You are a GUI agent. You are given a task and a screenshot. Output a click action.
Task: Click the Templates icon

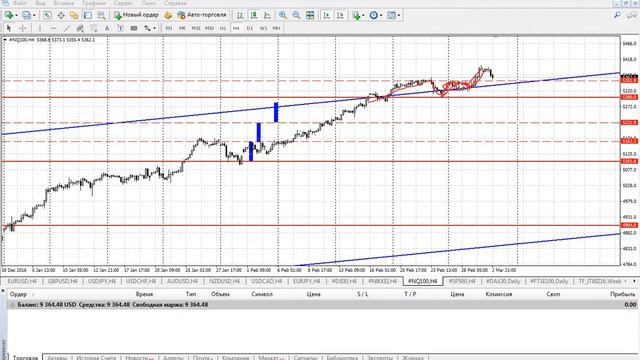[391, 16]
